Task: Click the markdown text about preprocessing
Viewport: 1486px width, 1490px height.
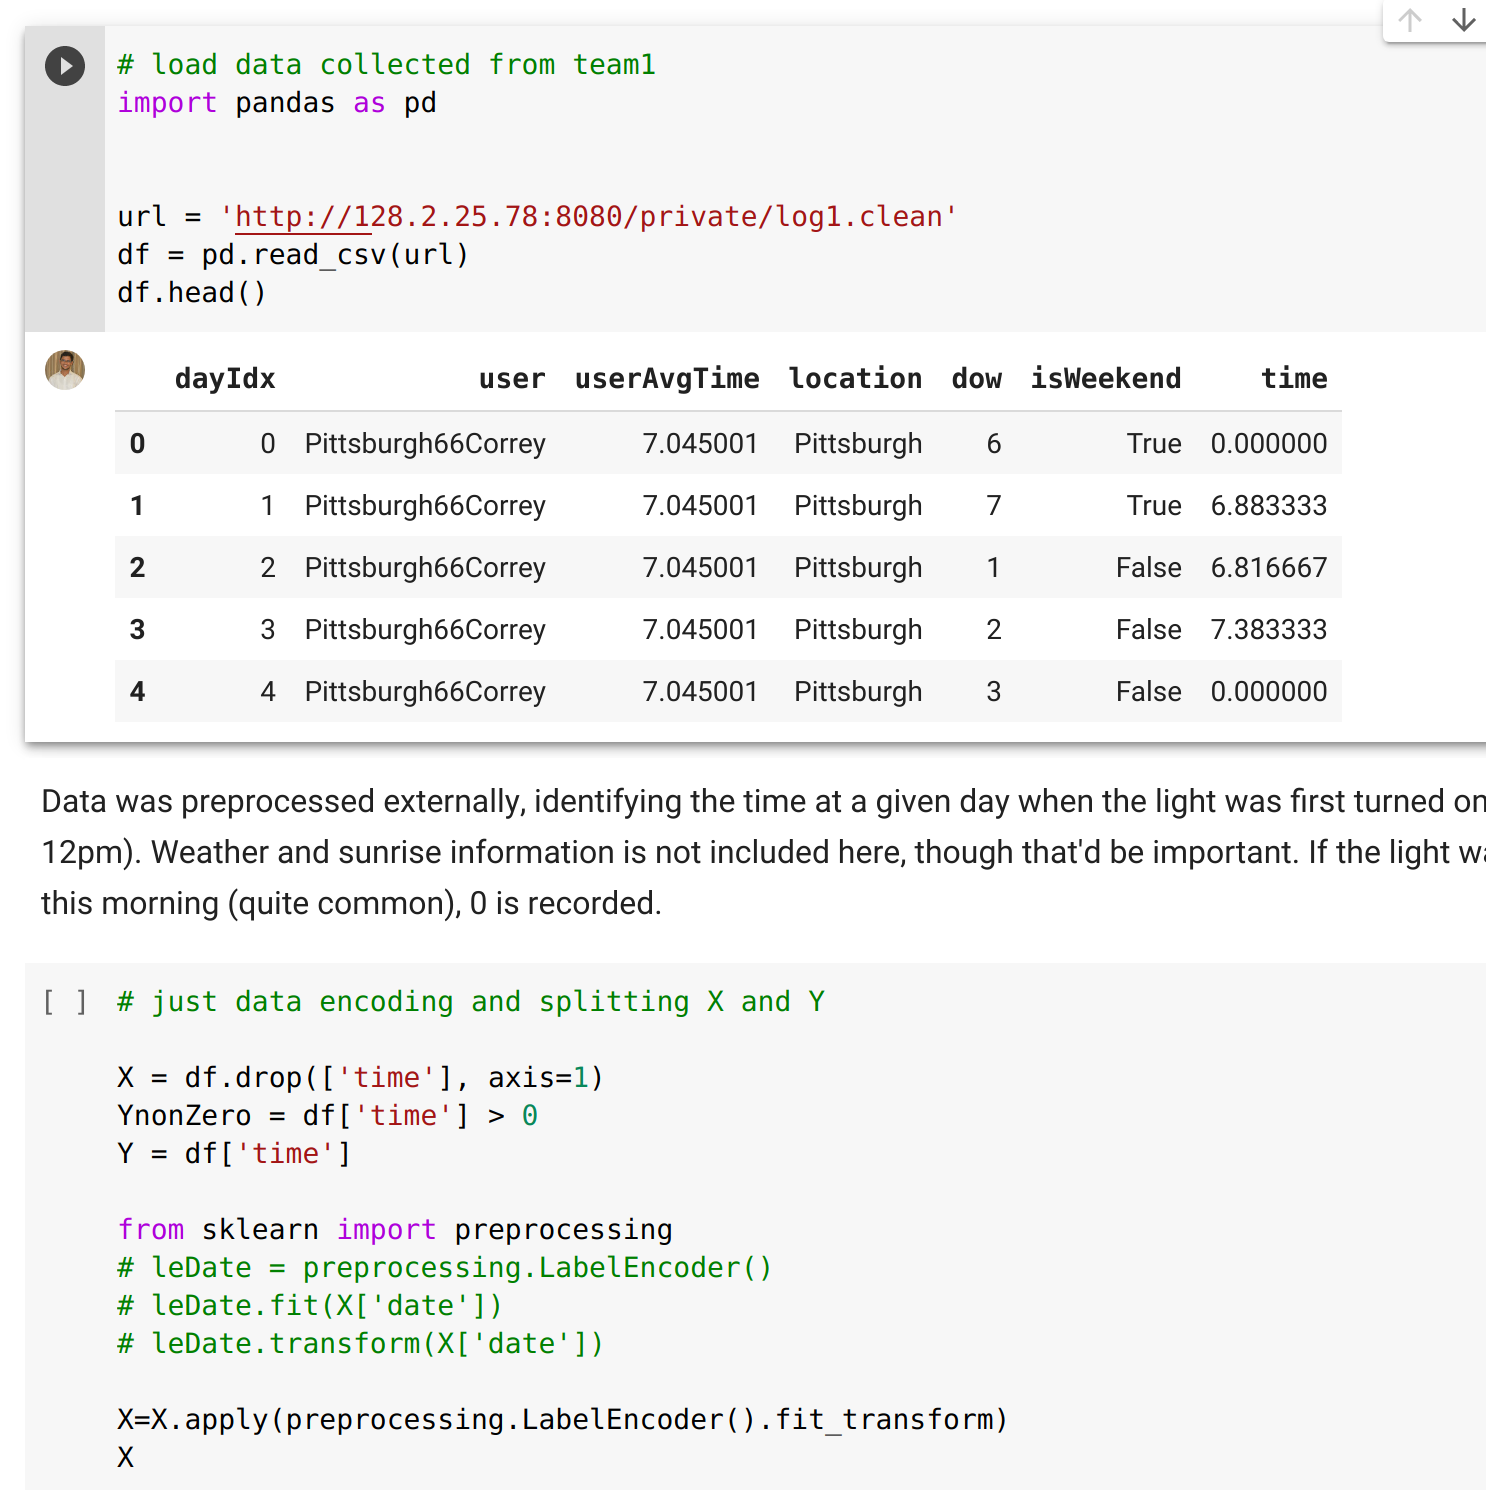Action: 700,852
